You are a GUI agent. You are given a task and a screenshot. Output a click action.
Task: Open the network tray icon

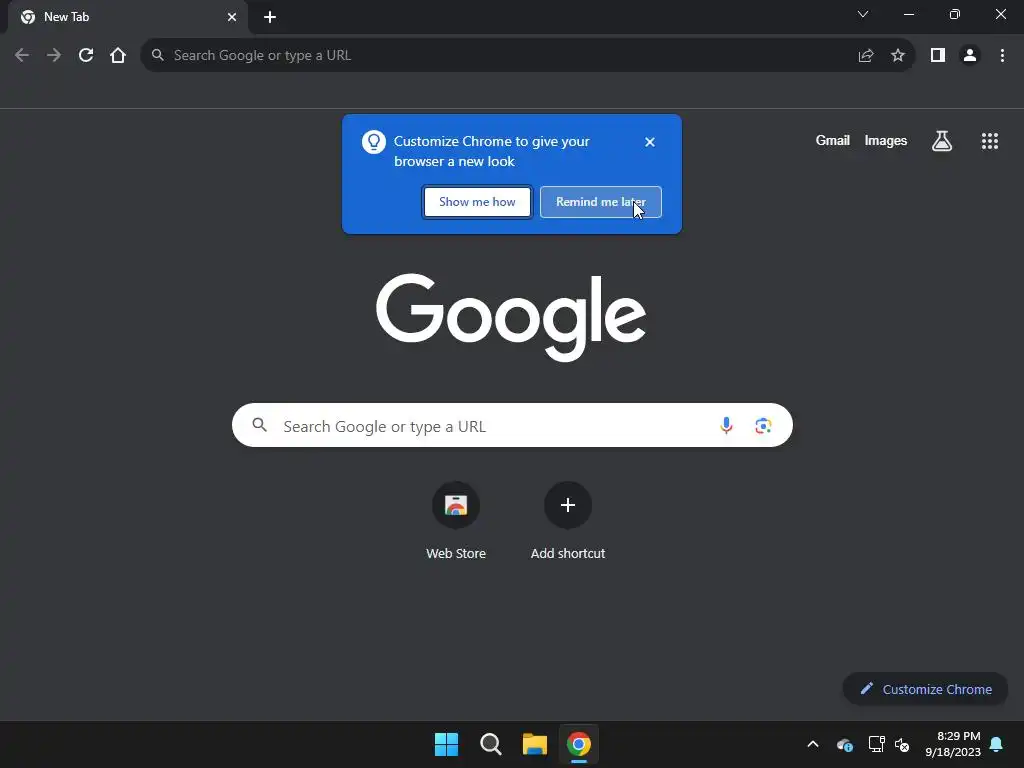[876, 744]
